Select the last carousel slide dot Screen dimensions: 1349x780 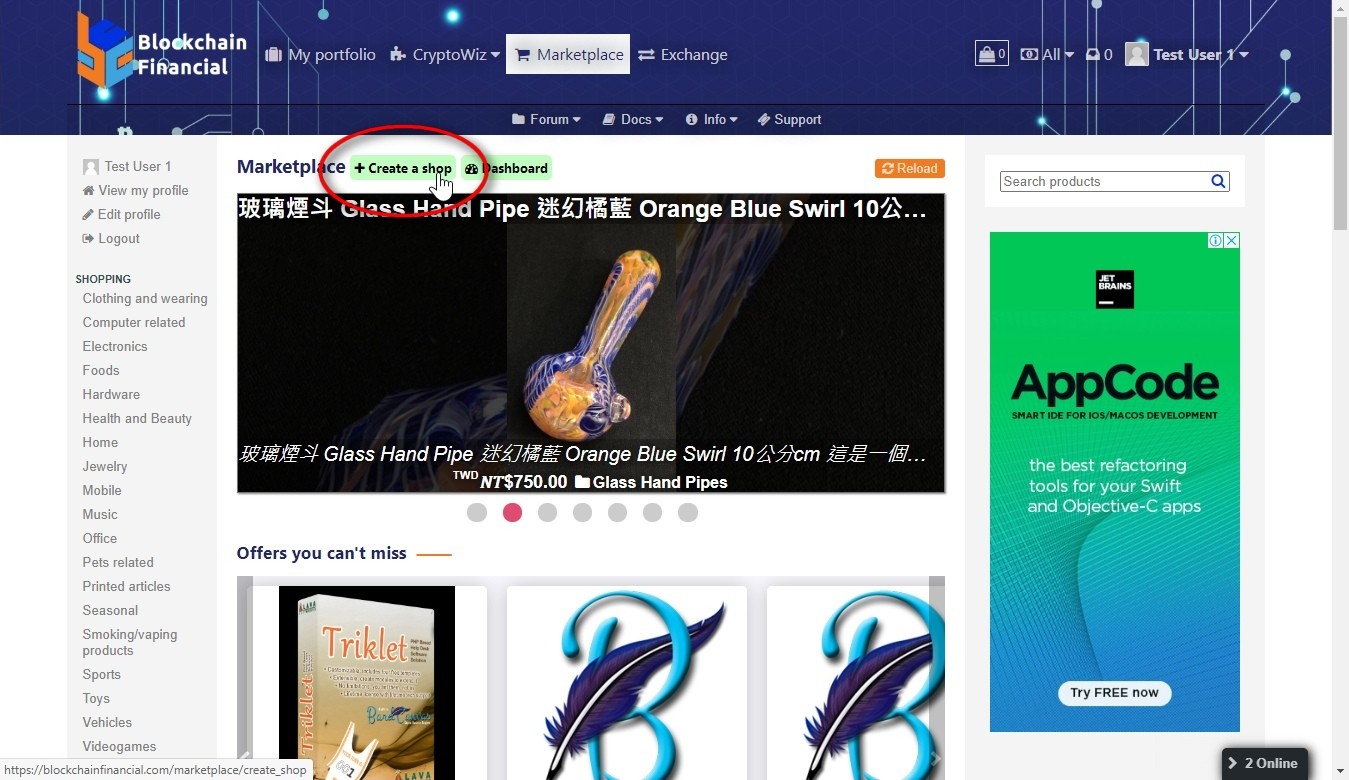pos(688,512)
